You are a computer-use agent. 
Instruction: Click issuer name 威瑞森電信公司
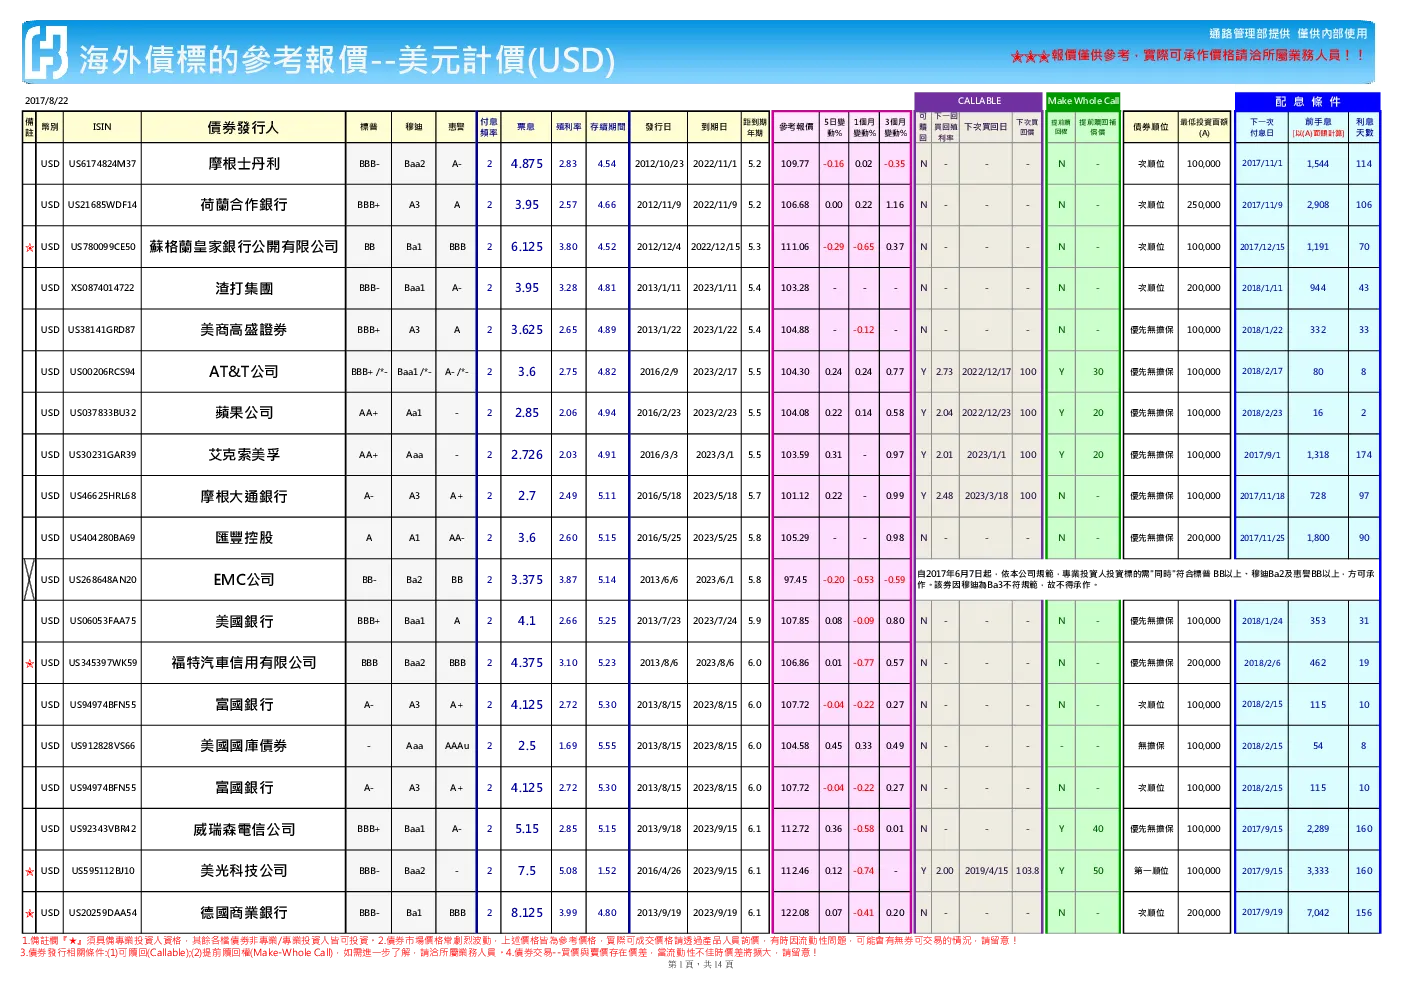coord(244,829)
